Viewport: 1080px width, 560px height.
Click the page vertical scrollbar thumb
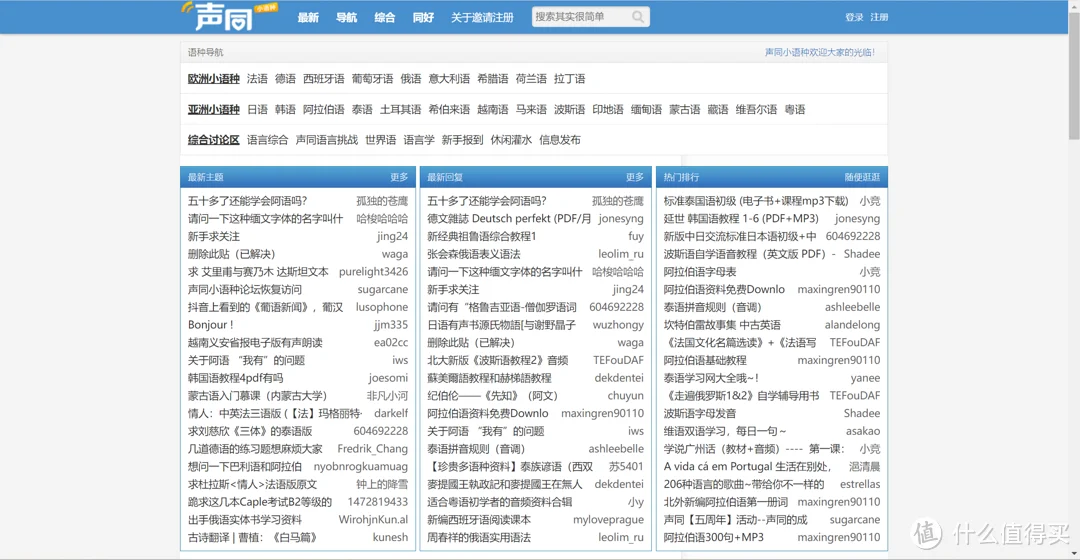pos(1074,74)
